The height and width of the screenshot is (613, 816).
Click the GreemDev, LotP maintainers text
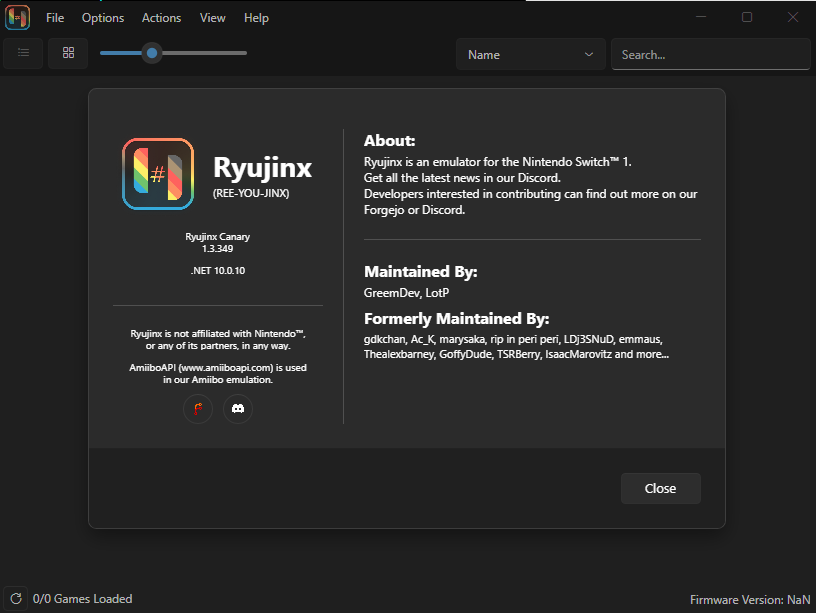(x=406, y=293)
